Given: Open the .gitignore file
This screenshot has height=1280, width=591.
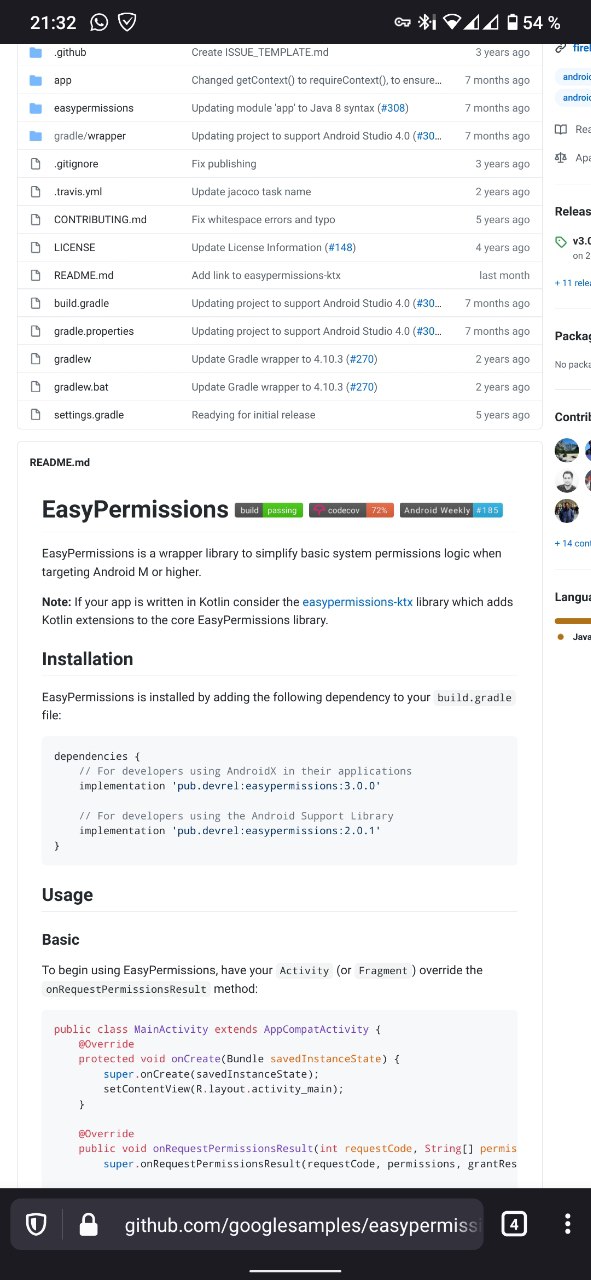Looking at the screenshot, I should (76, 164).
